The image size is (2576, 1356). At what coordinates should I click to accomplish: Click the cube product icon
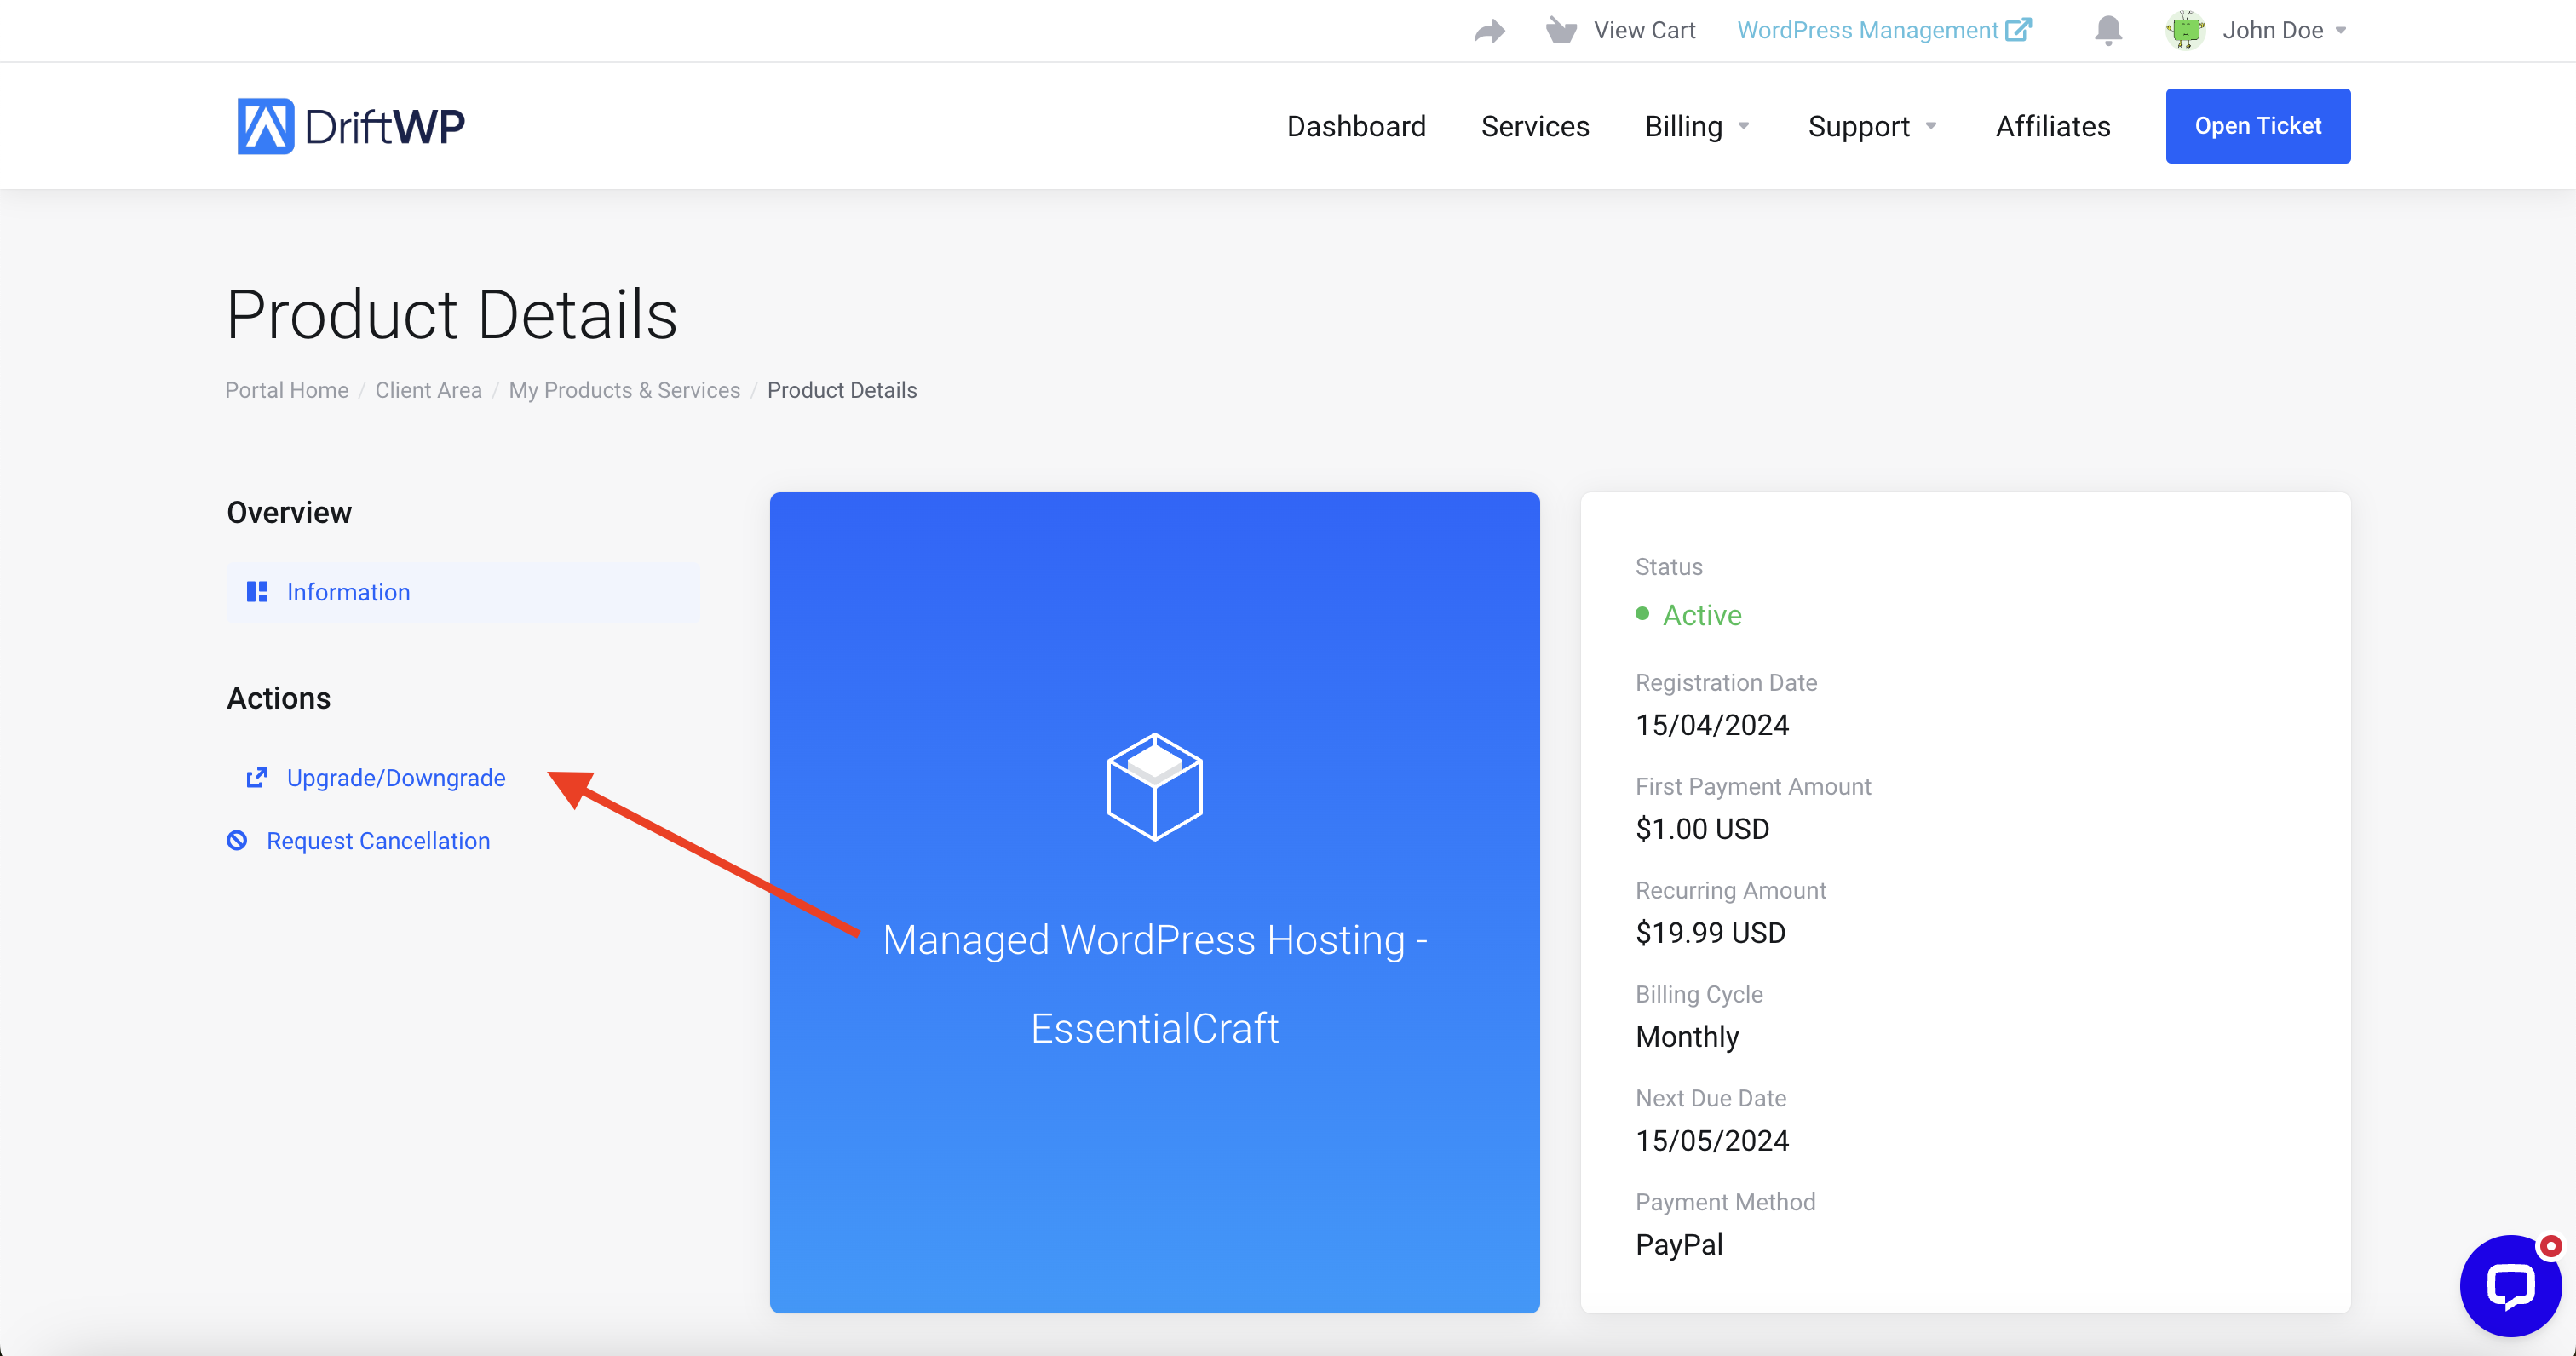point(1155,787)
